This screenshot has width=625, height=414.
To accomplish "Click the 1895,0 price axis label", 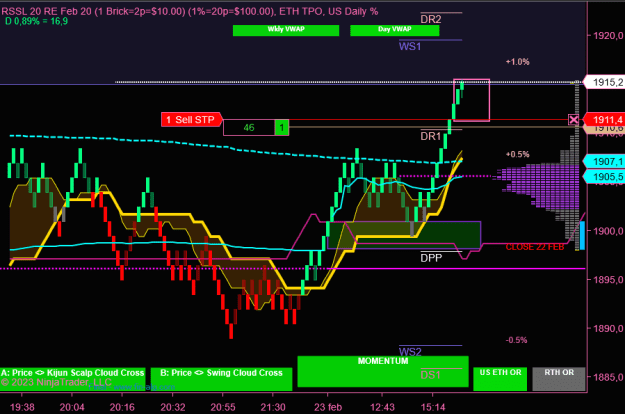I will [x=608, y=280].
